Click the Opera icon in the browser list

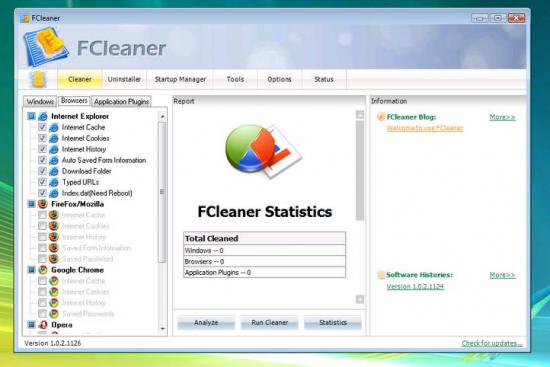click(x=43, y=325)
